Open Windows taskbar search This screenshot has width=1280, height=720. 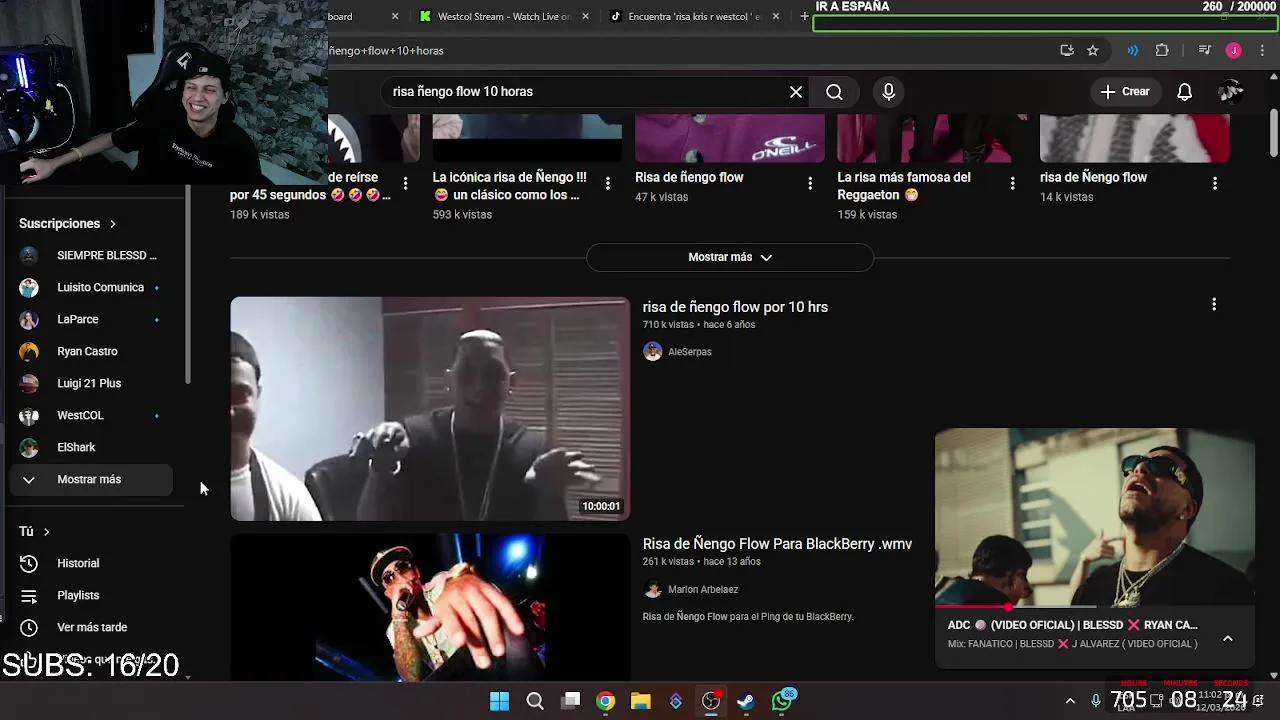(535, 701)
